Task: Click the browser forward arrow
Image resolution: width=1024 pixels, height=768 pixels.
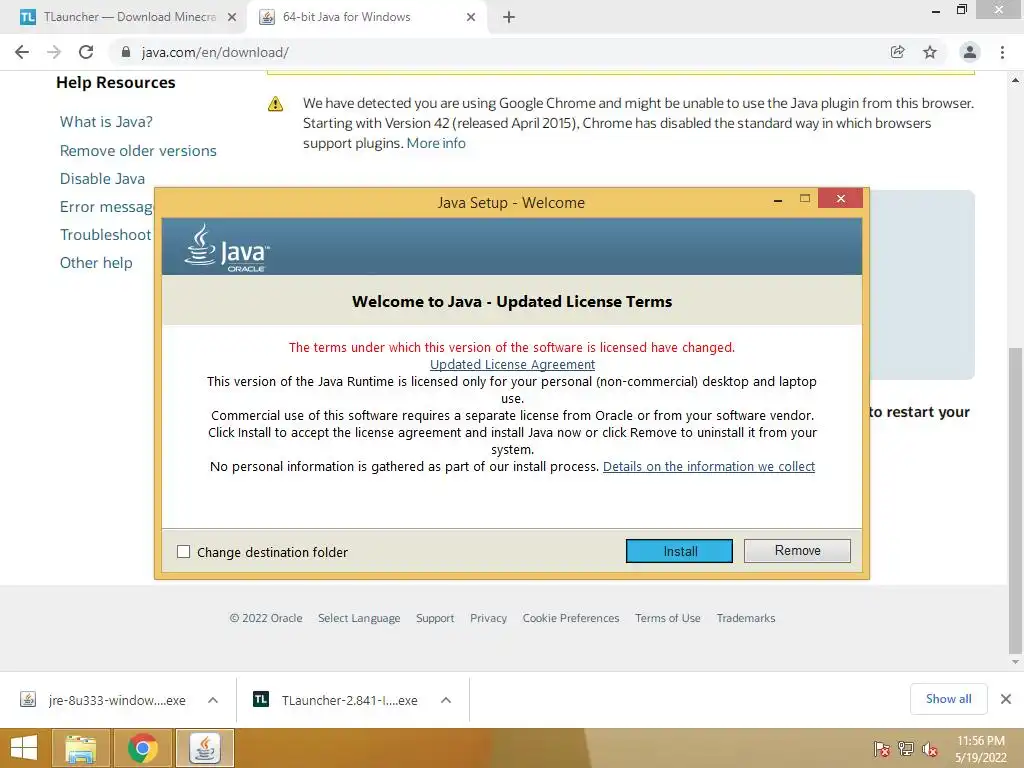Action: [x=54, y=52]
